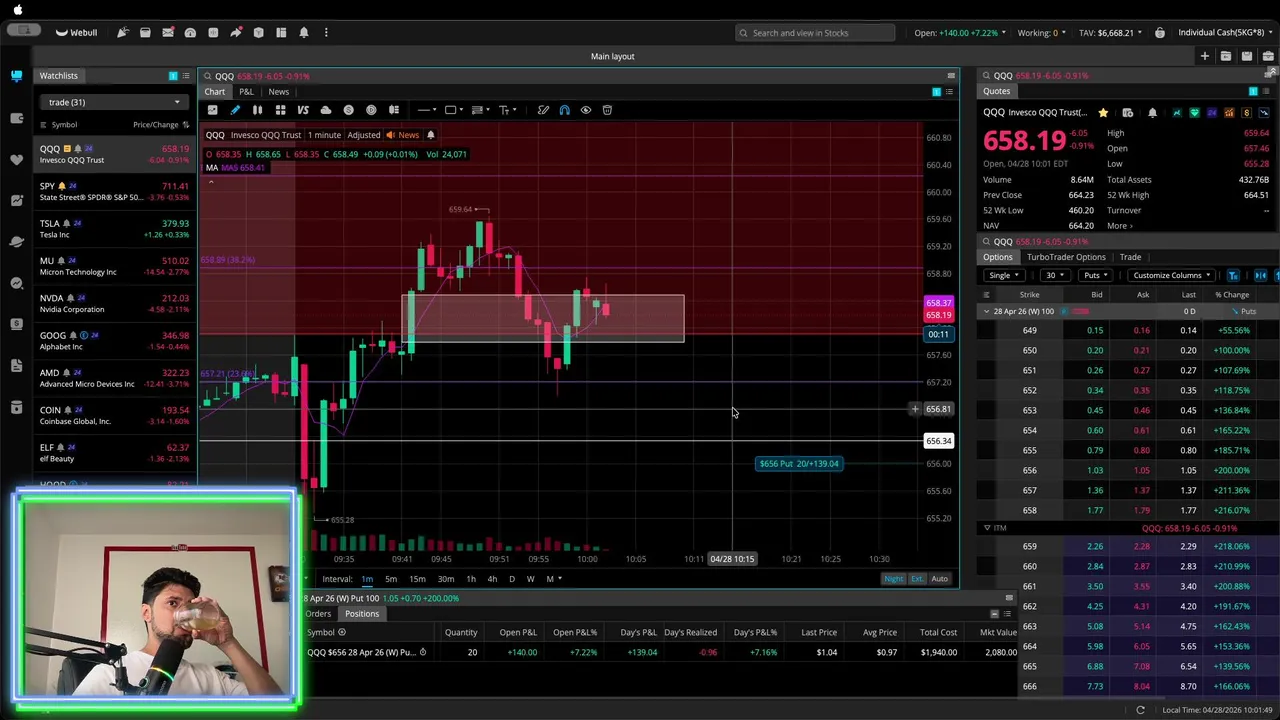Open the notifications bell in top bar
Image resolution: width=1280 pixels, height=720 pixels.
[x=303, y=32]
